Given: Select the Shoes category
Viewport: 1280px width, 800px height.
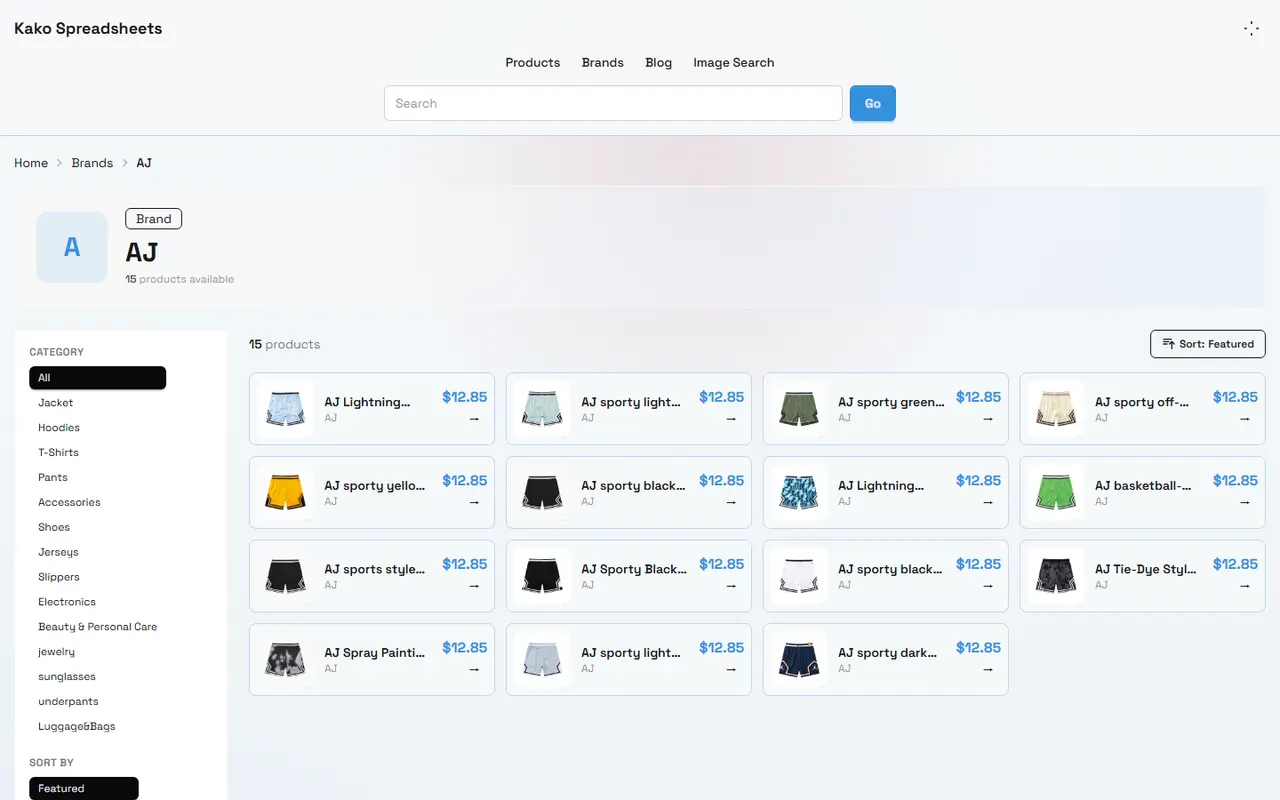Looking at the screenshot, I should pos(54,527).
